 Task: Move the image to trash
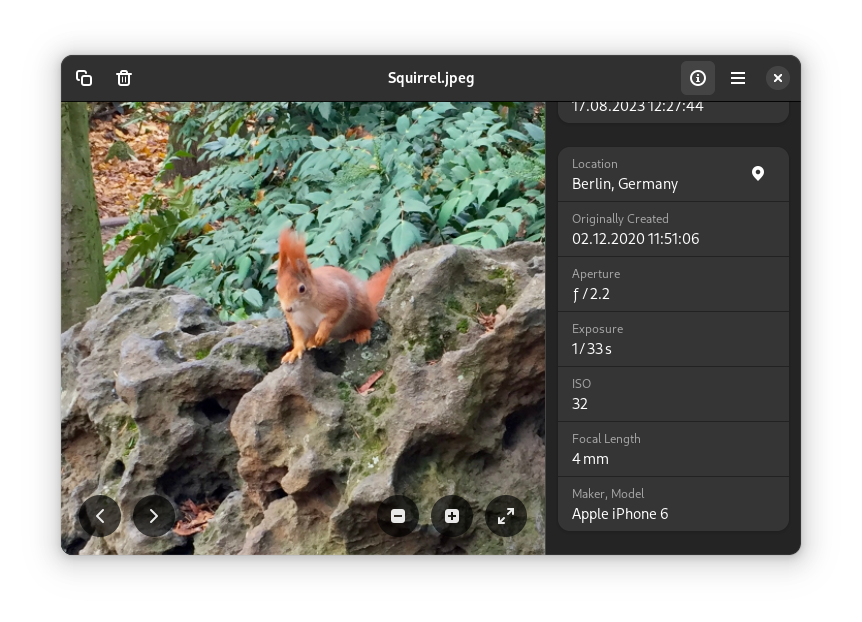point(124,78)
